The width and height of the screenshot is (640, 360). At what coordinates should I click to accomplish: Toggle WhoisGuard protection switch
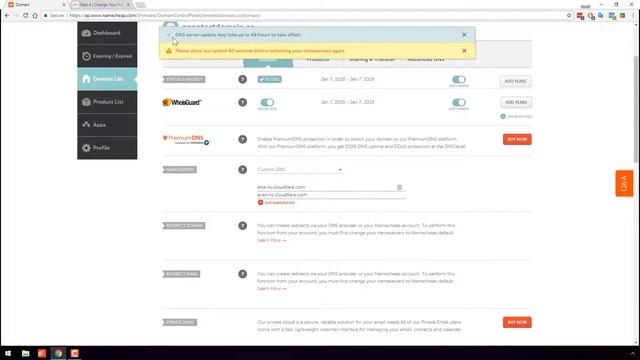[x=267, y=102]
